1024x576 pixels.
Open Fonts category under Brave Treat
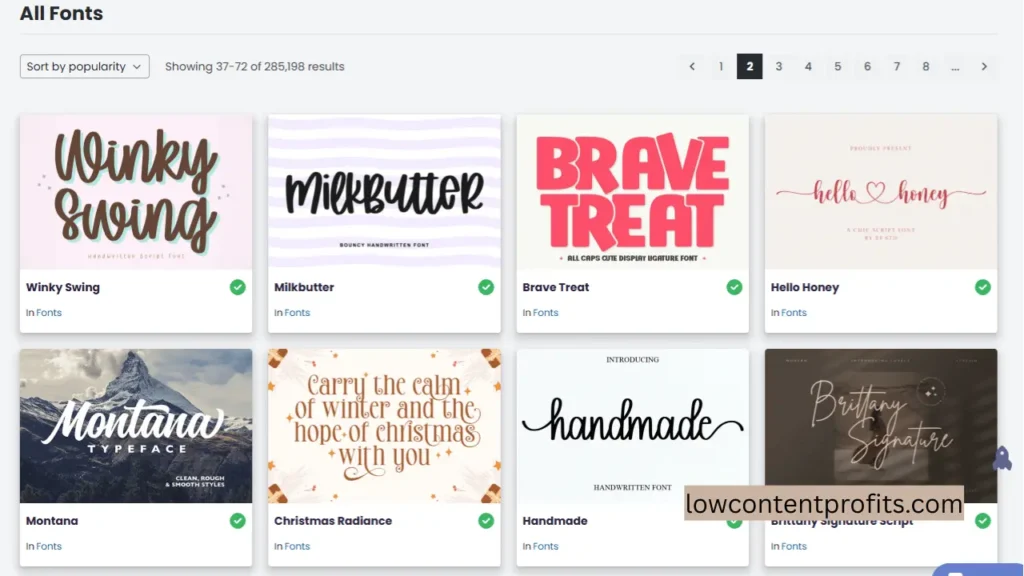[x=545, y=313]
